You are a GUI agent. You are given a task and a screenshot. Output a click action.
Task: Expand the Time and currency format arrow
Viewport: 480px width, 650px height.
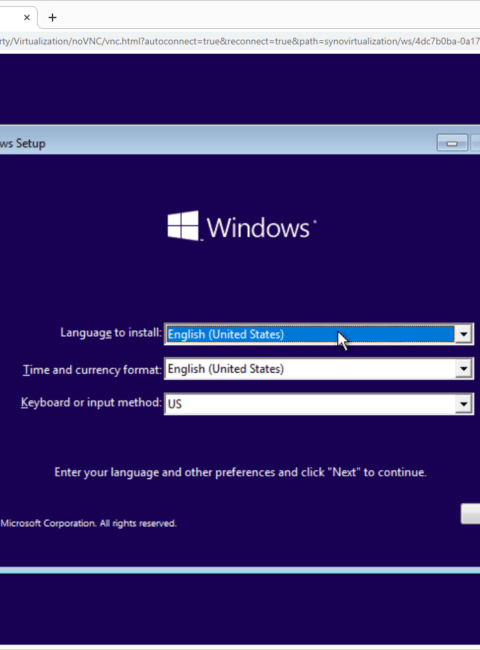tap(463, 369)
